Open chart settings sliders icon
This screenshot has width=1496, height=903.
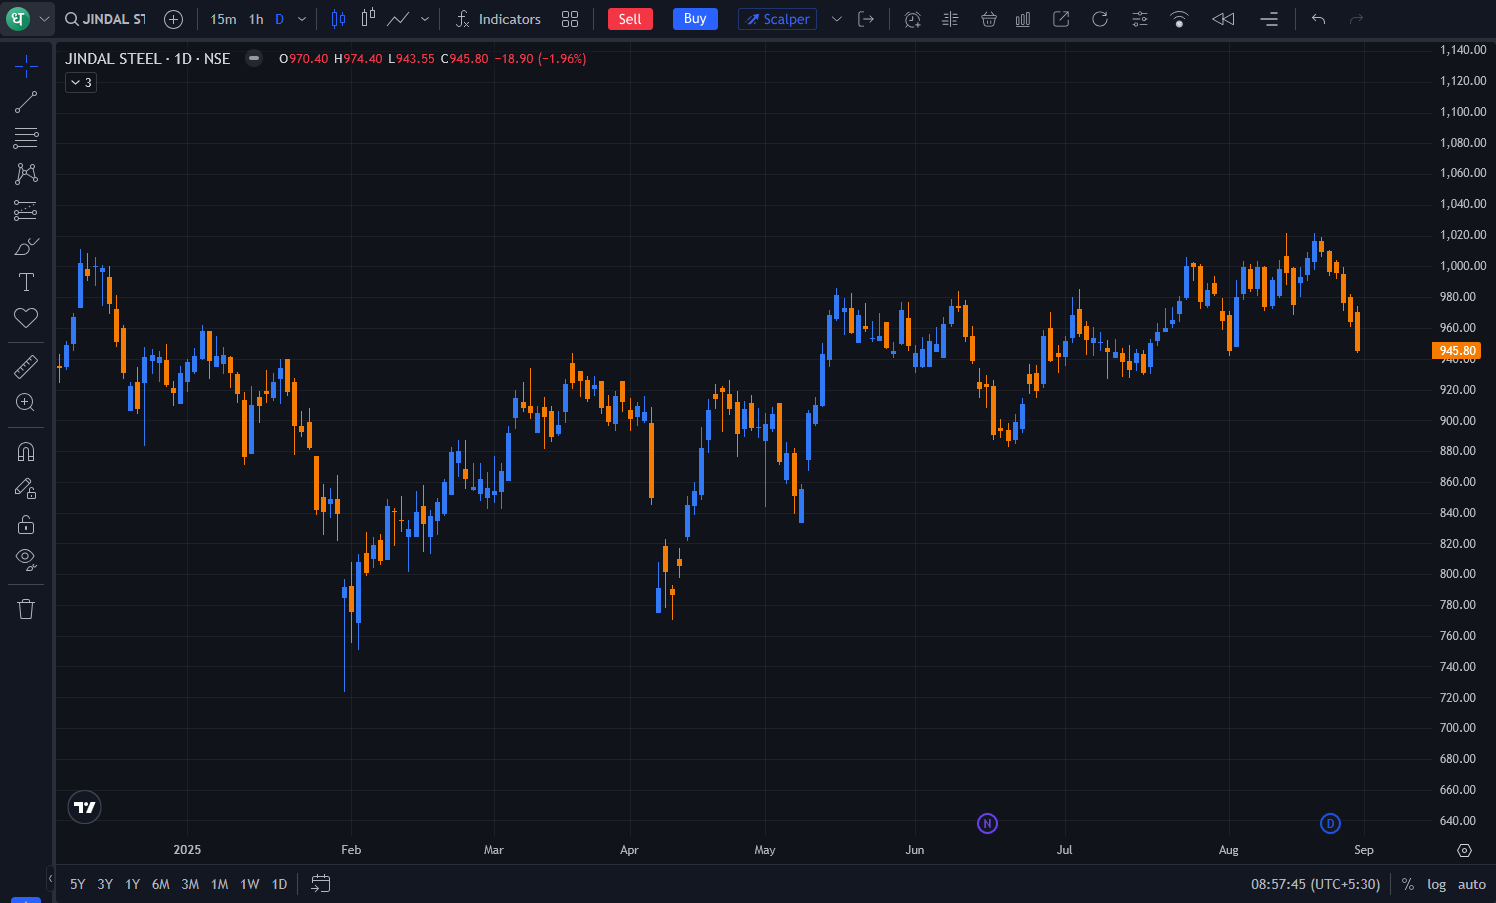tap(1139, 19)
